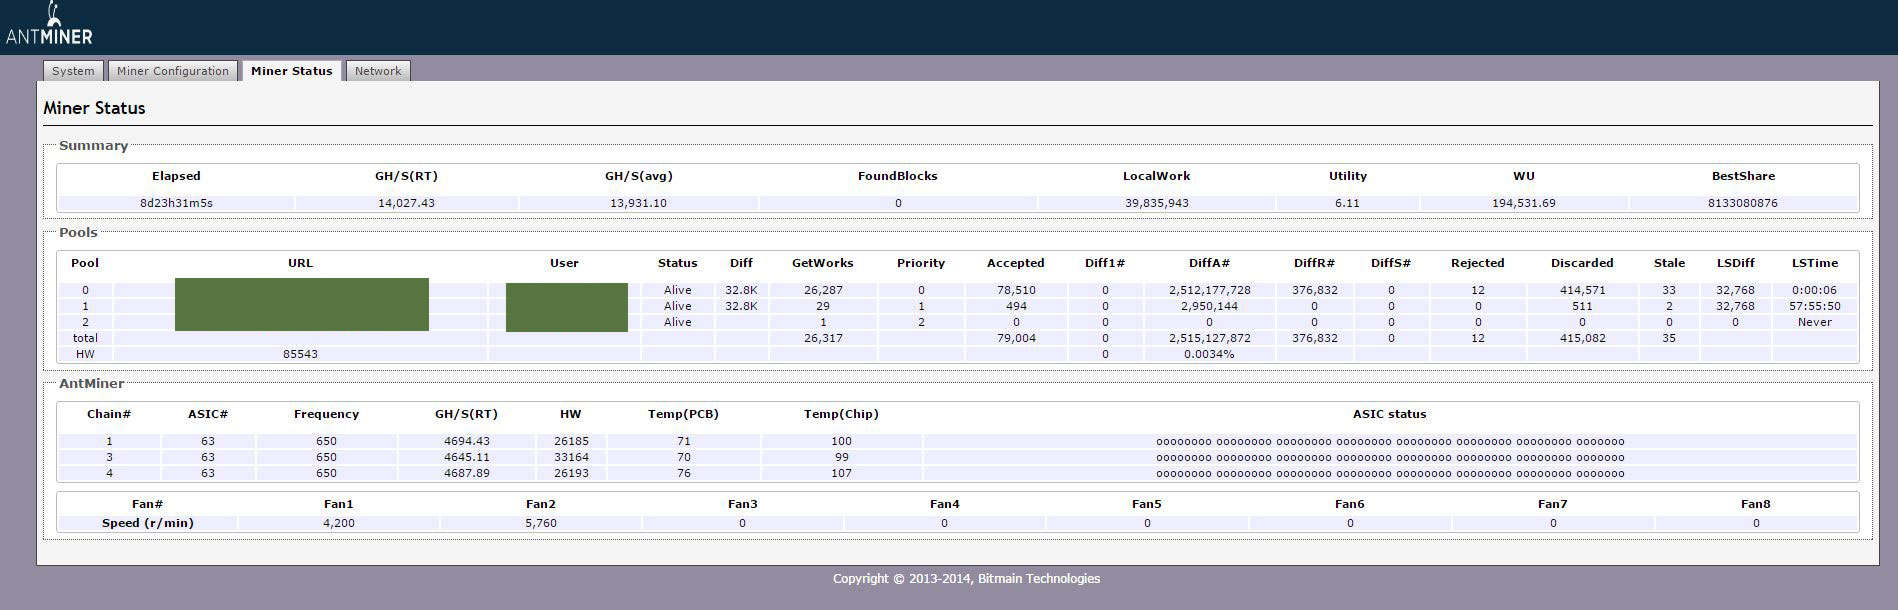Click the total Accepted value 79,004

tap(1015, 338)
